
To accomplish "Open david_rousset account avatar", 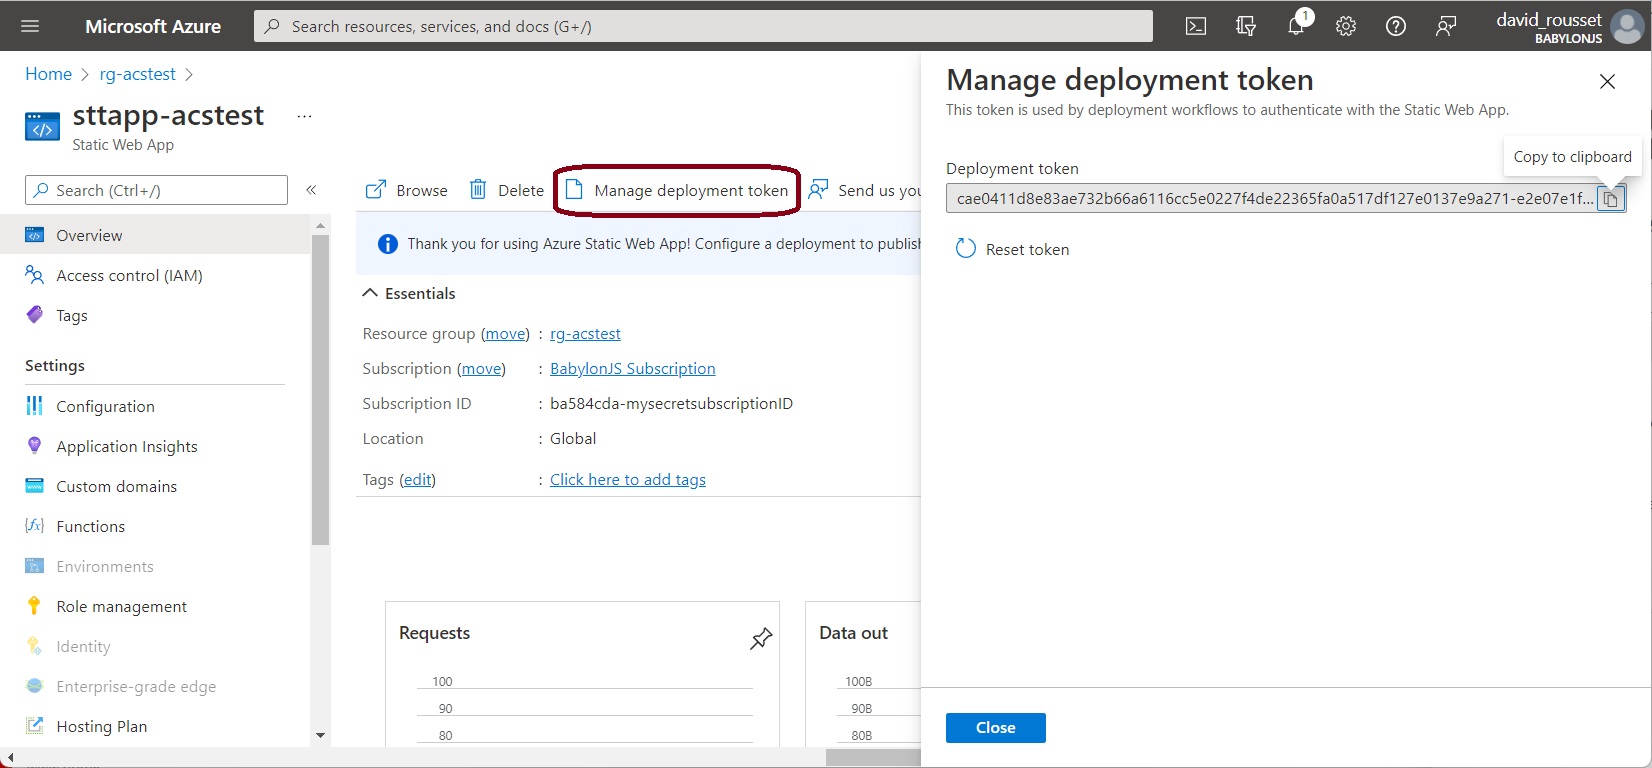I will click(1626, 27).
